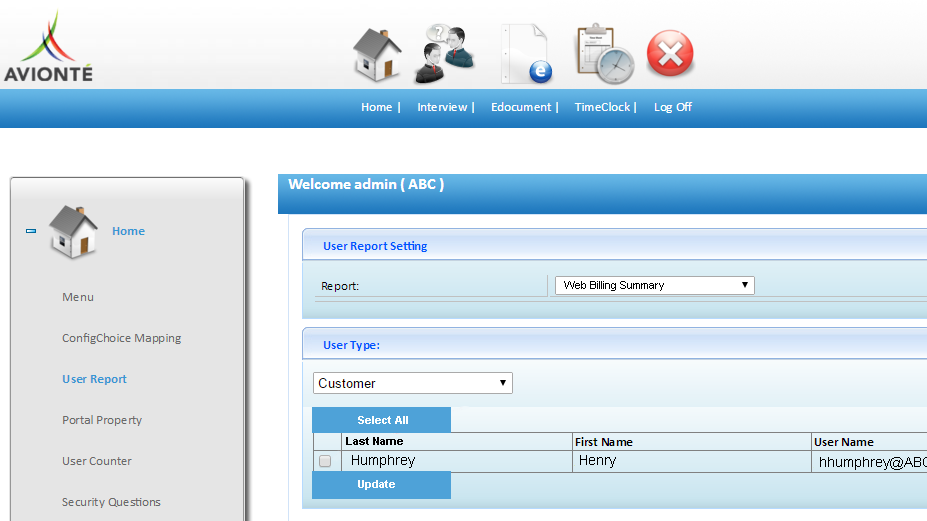The width and height of the screenshot is (927, 521).
Task: Select Interview in the navigation bar
Action: tap(442, 107)
